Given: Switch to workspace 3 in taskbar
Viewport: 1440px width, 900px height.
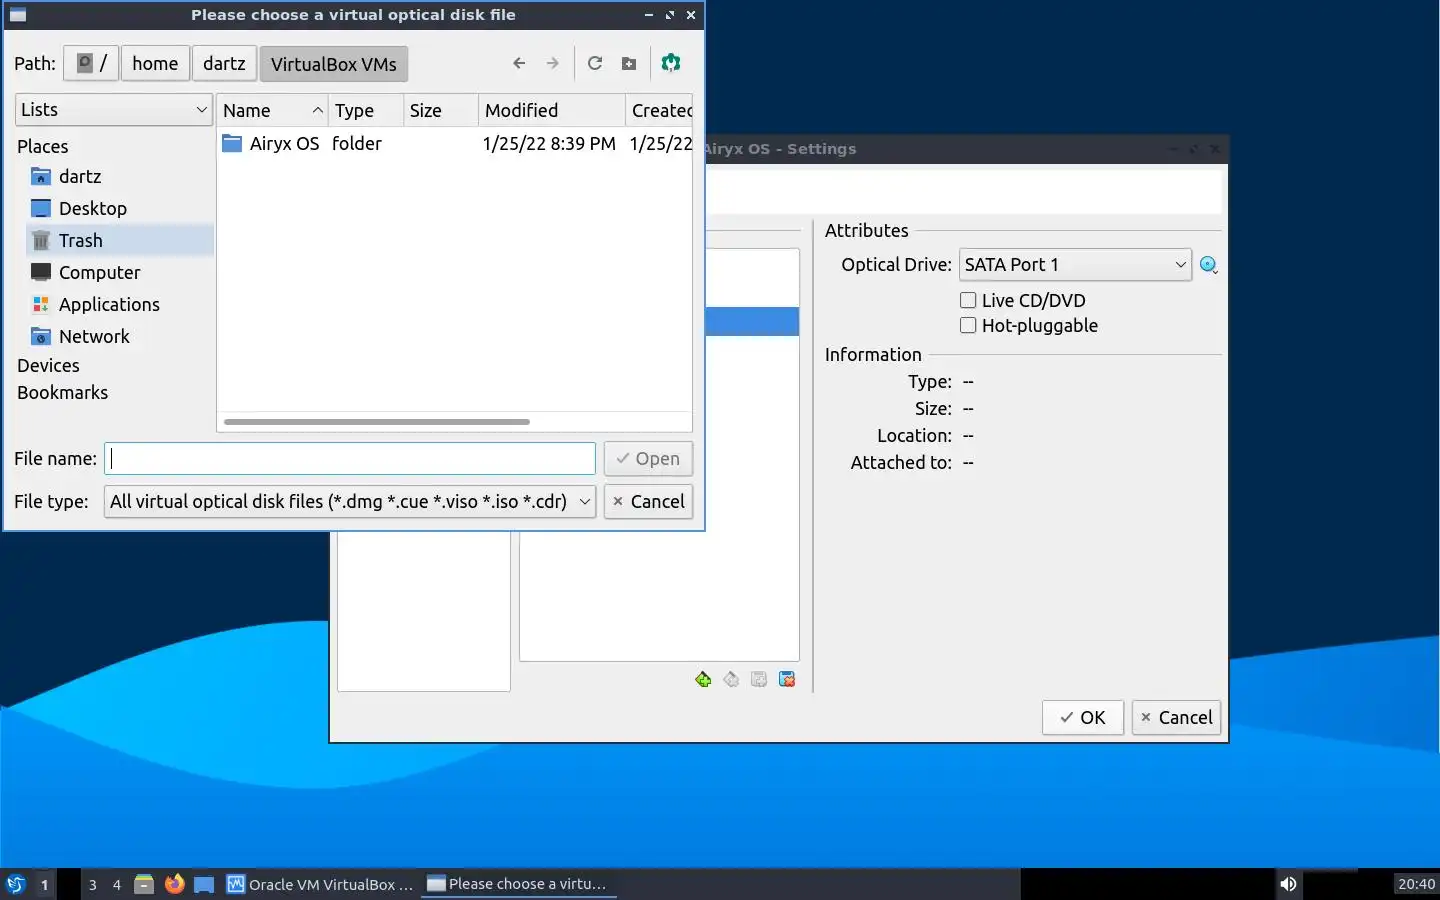Looking at the screenshot, I should coord(93,884).
